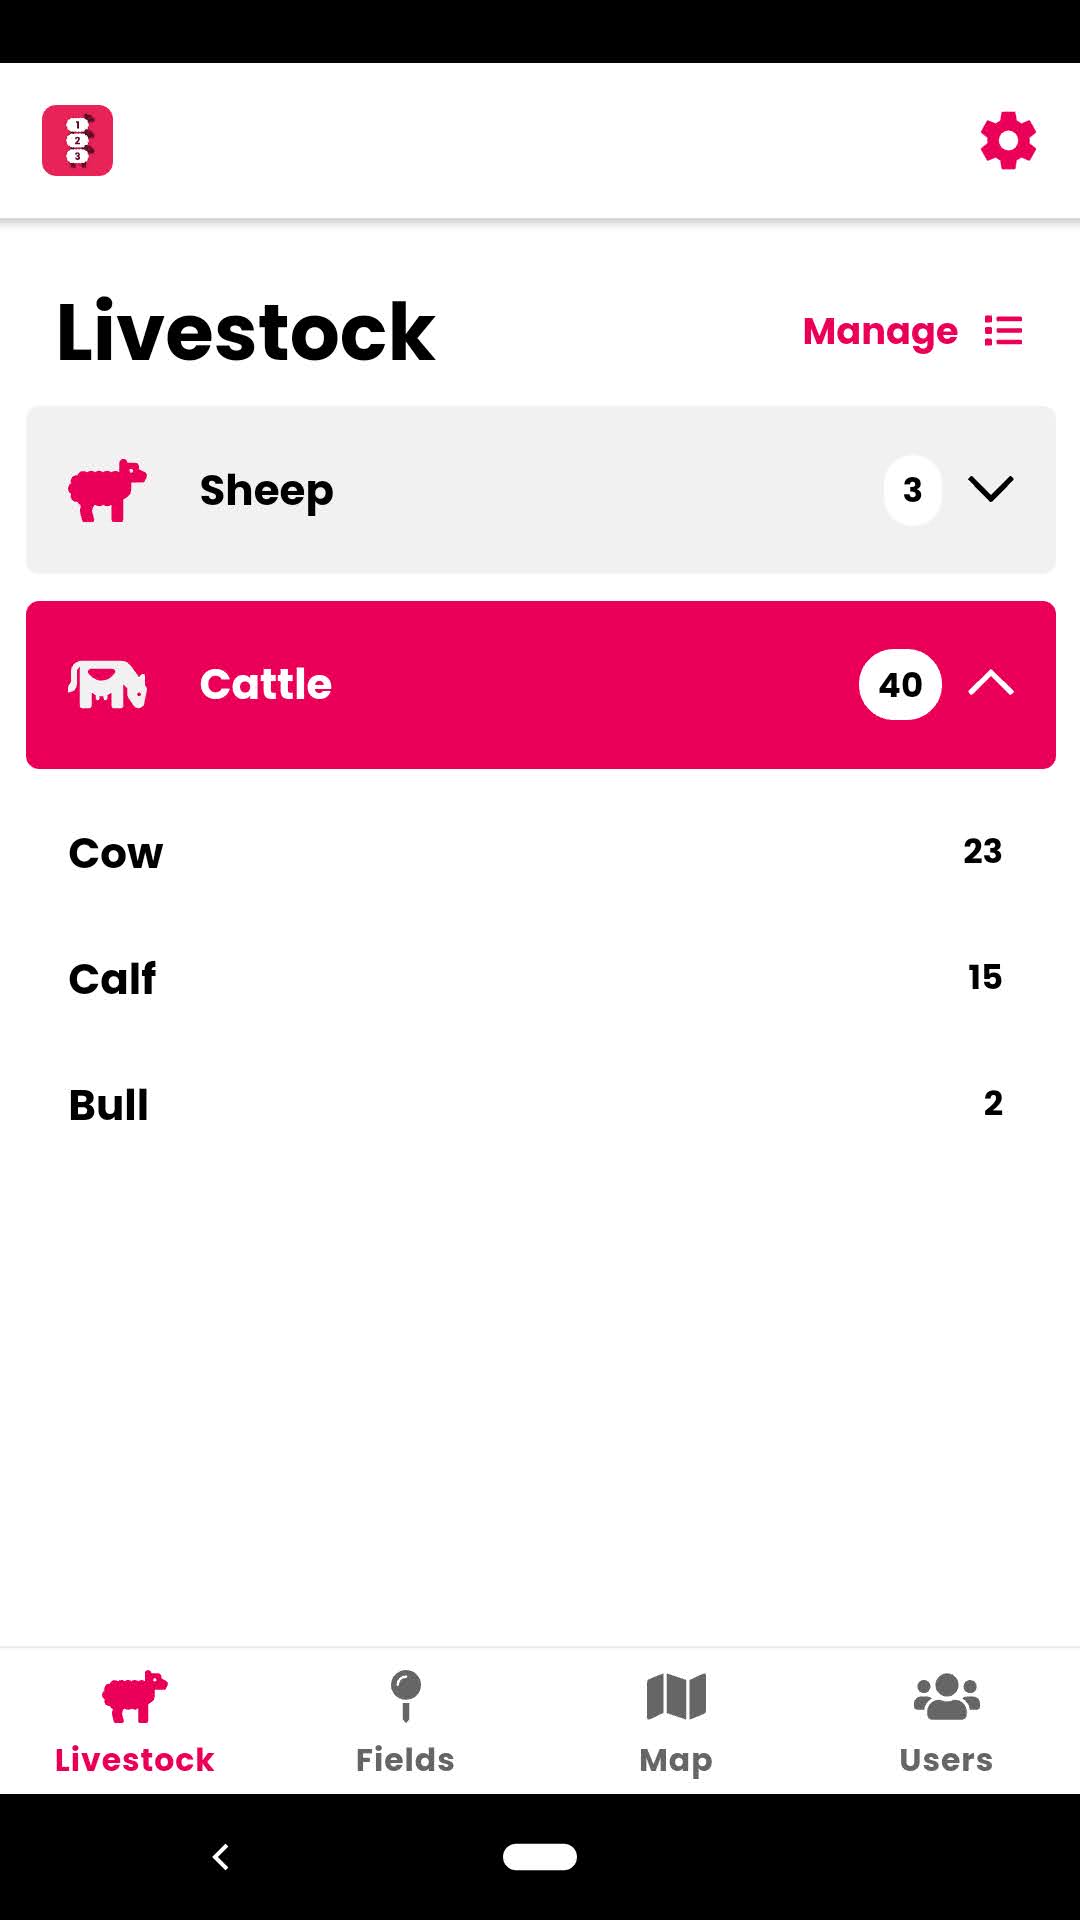
Task: Tap the Cattle count badge 40
Action: click(x=900, y=685)
